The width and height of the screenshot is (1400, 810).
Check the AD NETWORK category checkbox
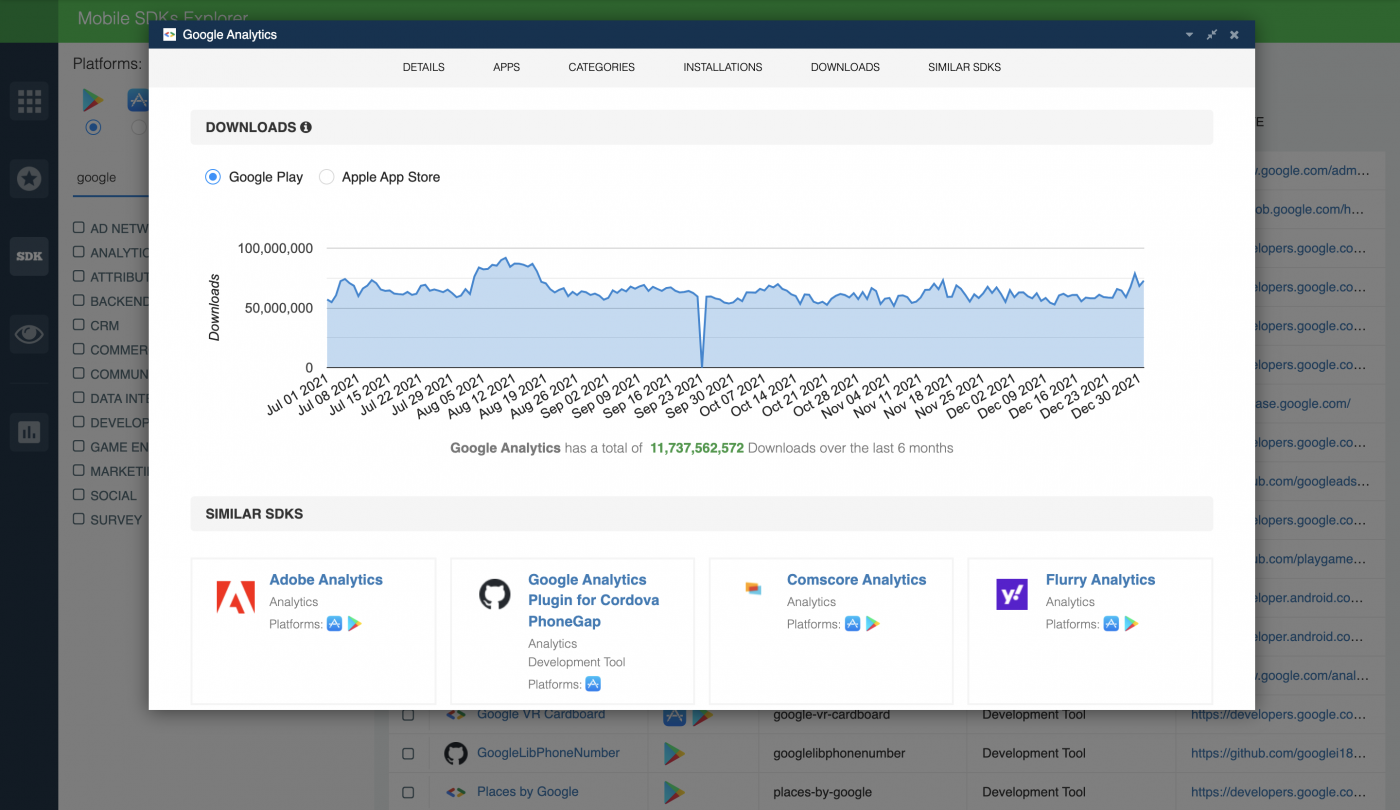click(x=79, y=228)
